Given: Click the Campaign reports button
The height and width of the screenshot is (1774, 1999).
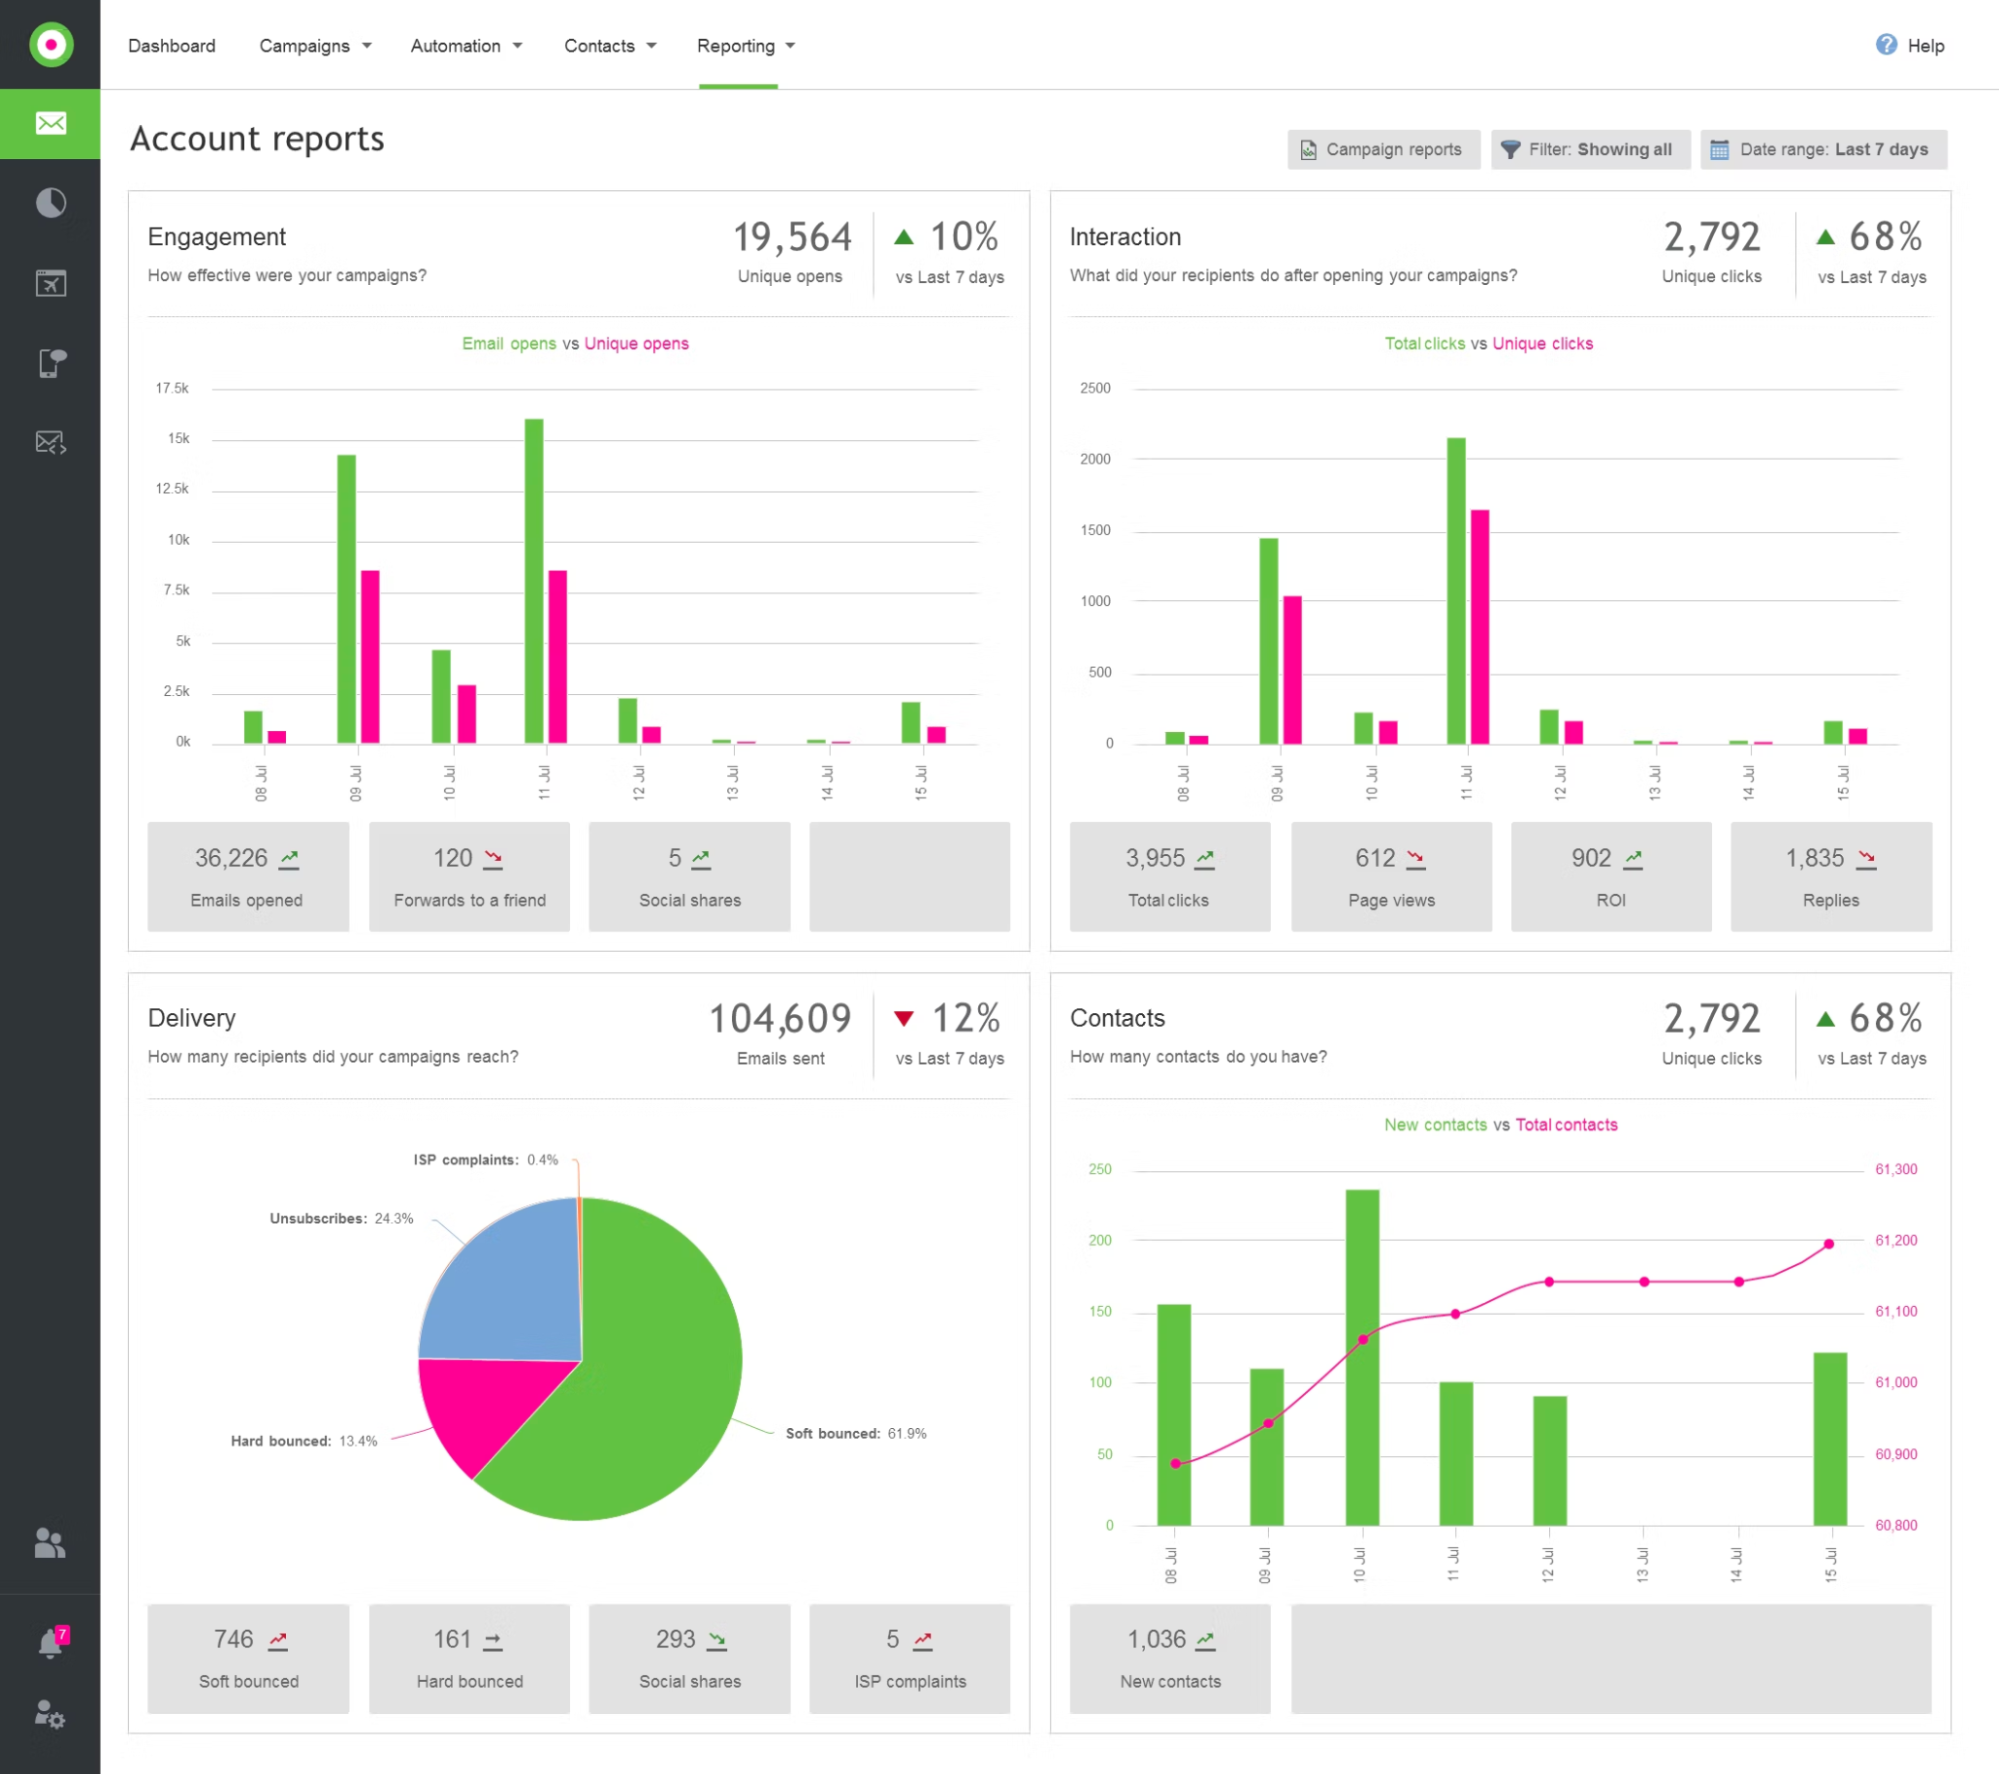Looking at the screenshot, I should pos(1383,149).
